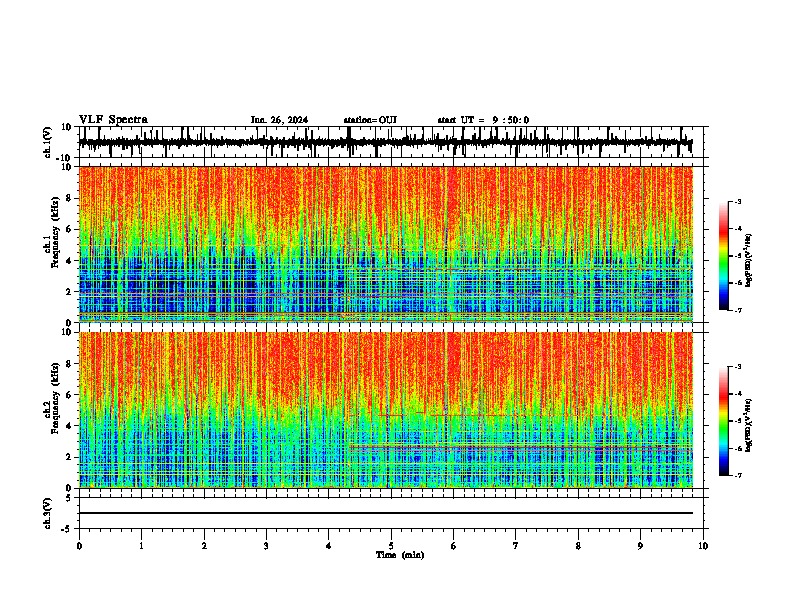The height and width of the screenshot is (612, 792).
Task: Click the ch.1 color bar PSD unit label
Action: (748, 261)
